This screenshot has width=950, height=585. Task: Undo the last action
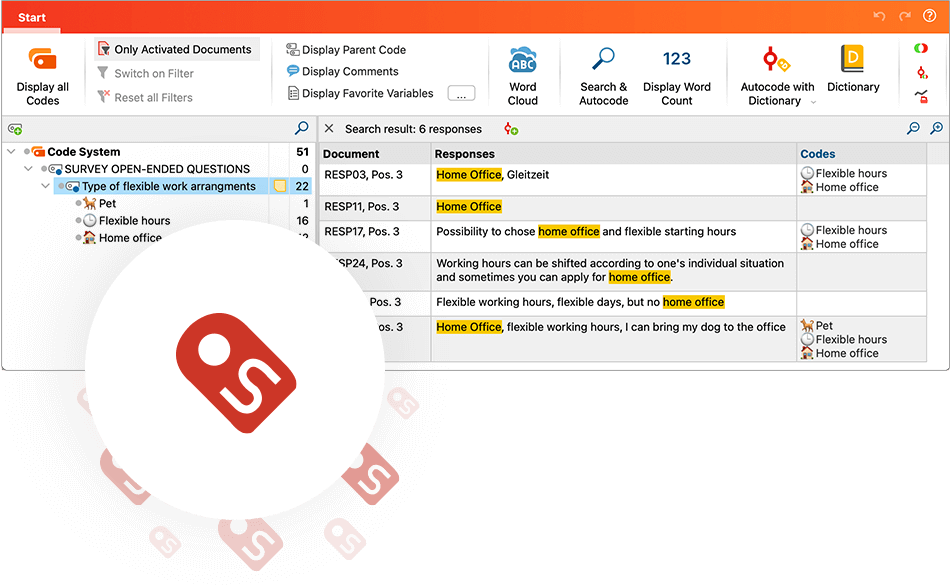[x=879, y=16]
